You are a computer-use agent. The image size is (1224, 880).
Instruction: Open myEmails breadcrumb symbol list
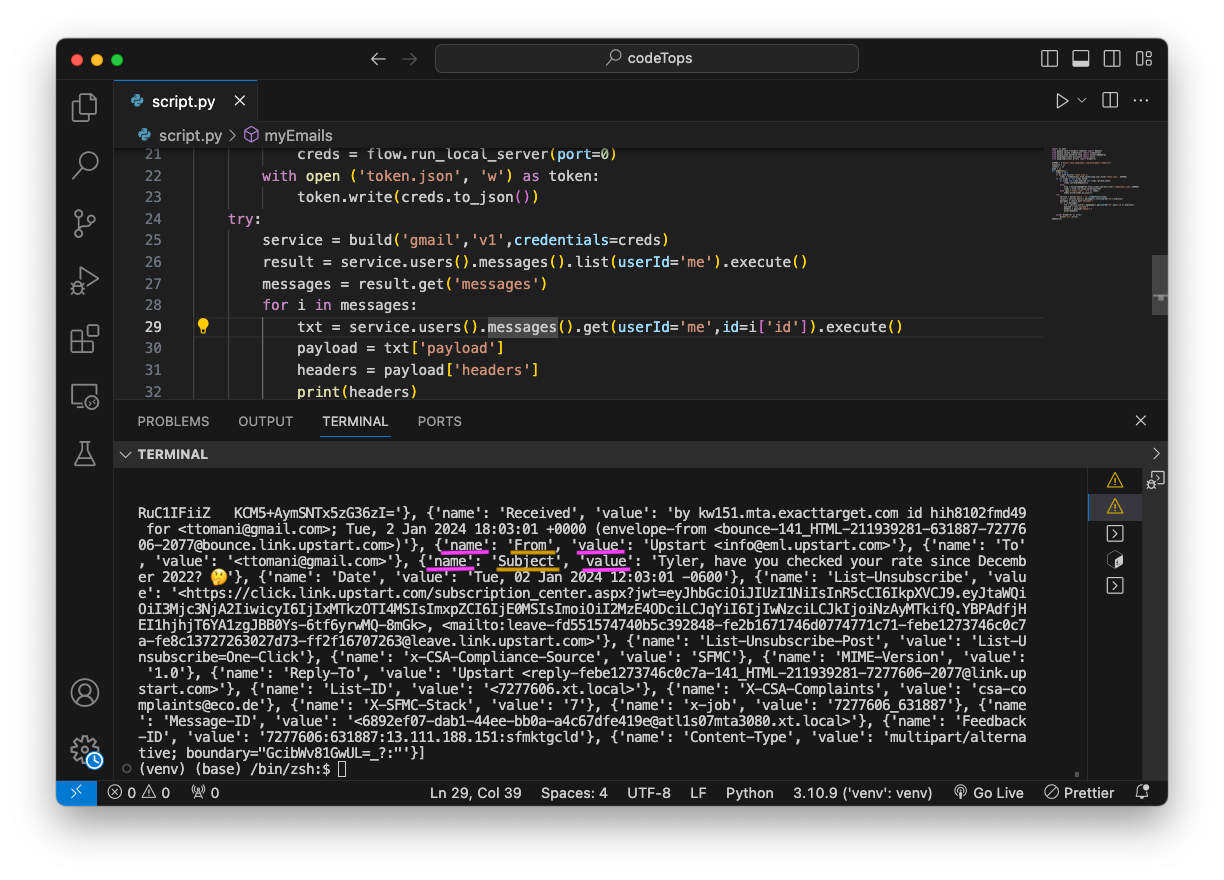coord(288,135)
